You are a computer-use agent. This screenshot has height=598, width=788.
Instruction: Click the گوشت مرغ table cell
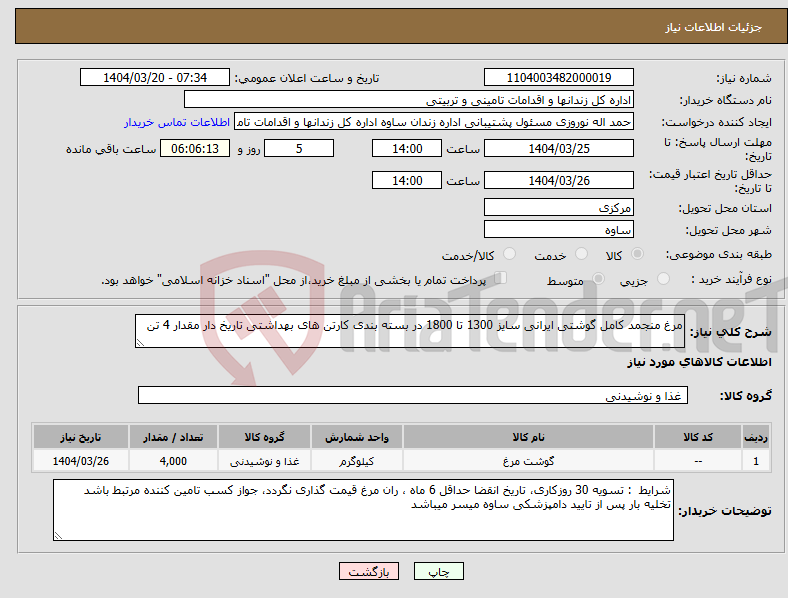click(x=528, y=461)
